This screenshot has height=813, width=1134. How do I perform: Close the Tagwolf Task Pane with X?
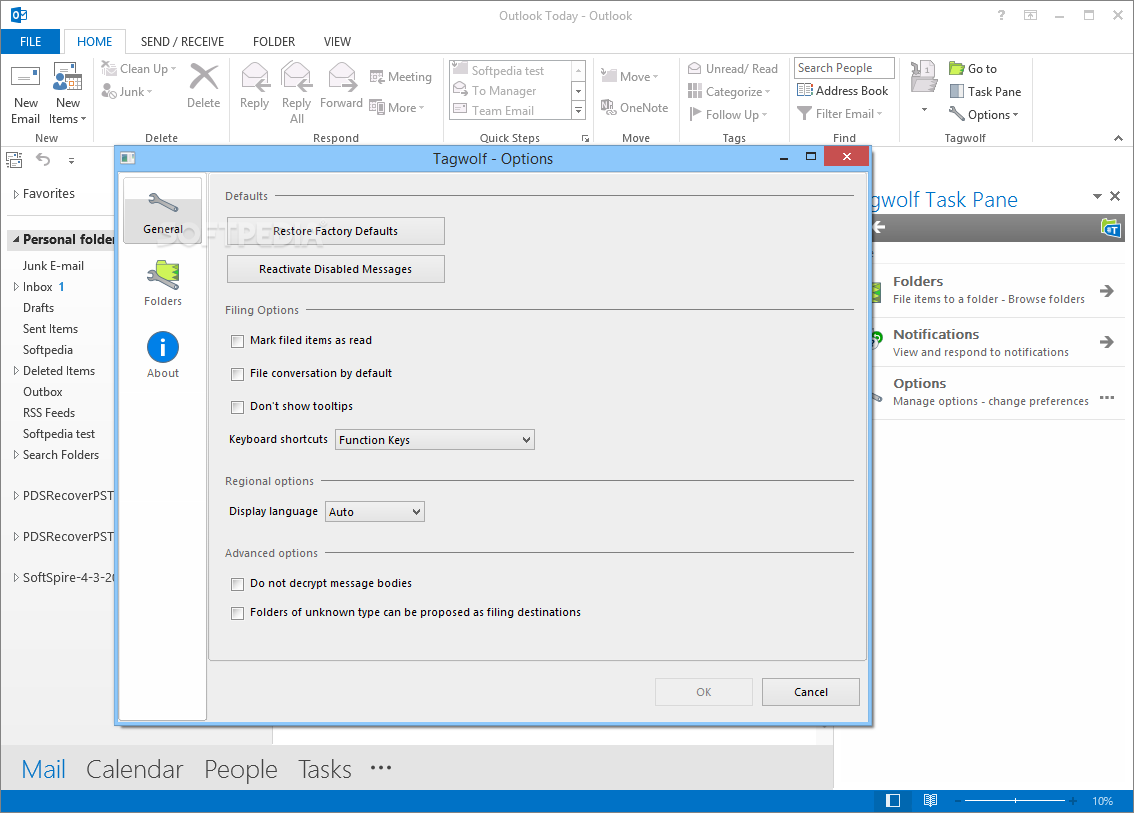click(x=1115, y=196)
